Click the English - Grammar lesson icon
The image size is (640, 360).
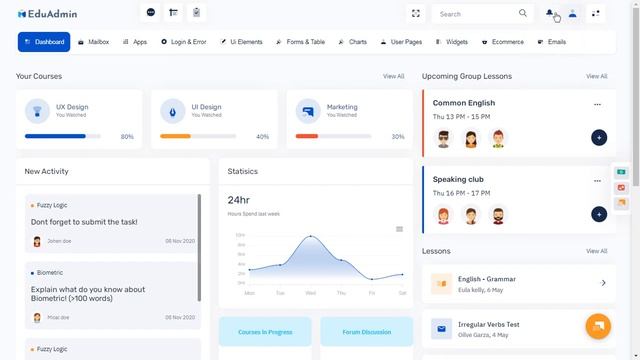[441, 284]
